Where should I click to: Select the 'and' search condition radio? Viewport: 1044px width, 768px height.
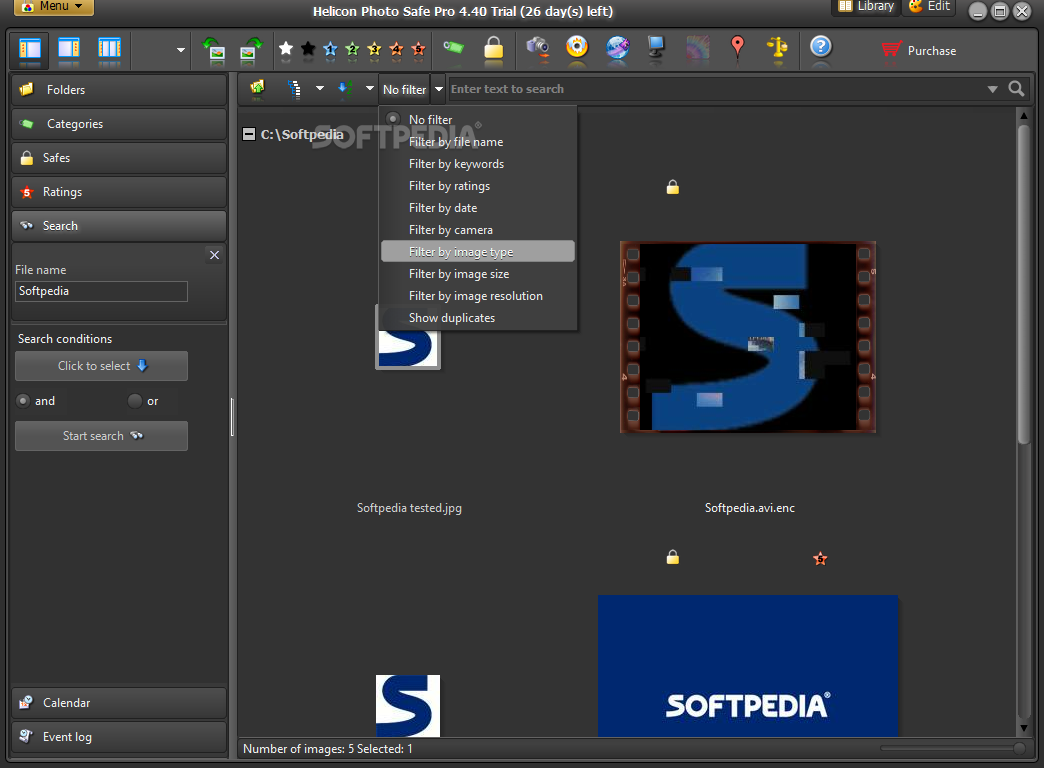[23, 401]
